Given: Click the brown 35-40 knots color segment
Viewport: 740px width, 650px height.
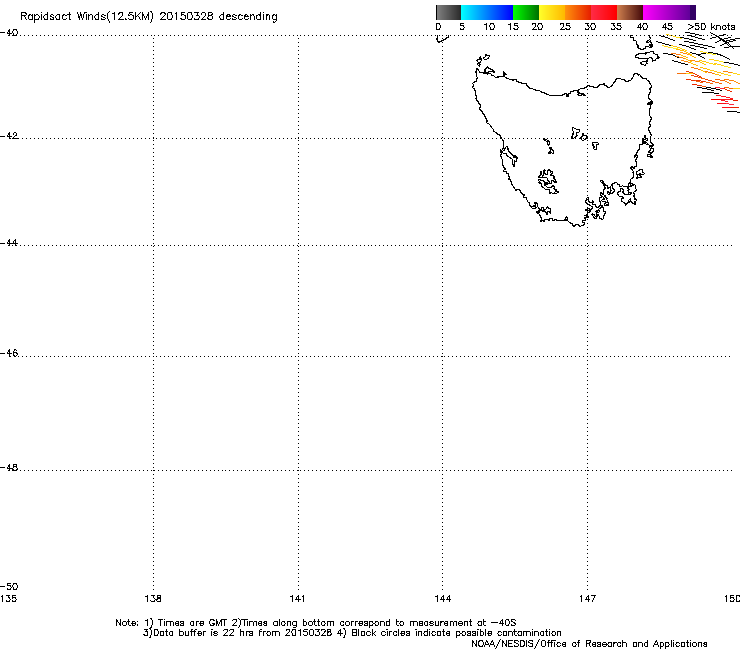Looking at the screenshot, I should pos(630,12).
